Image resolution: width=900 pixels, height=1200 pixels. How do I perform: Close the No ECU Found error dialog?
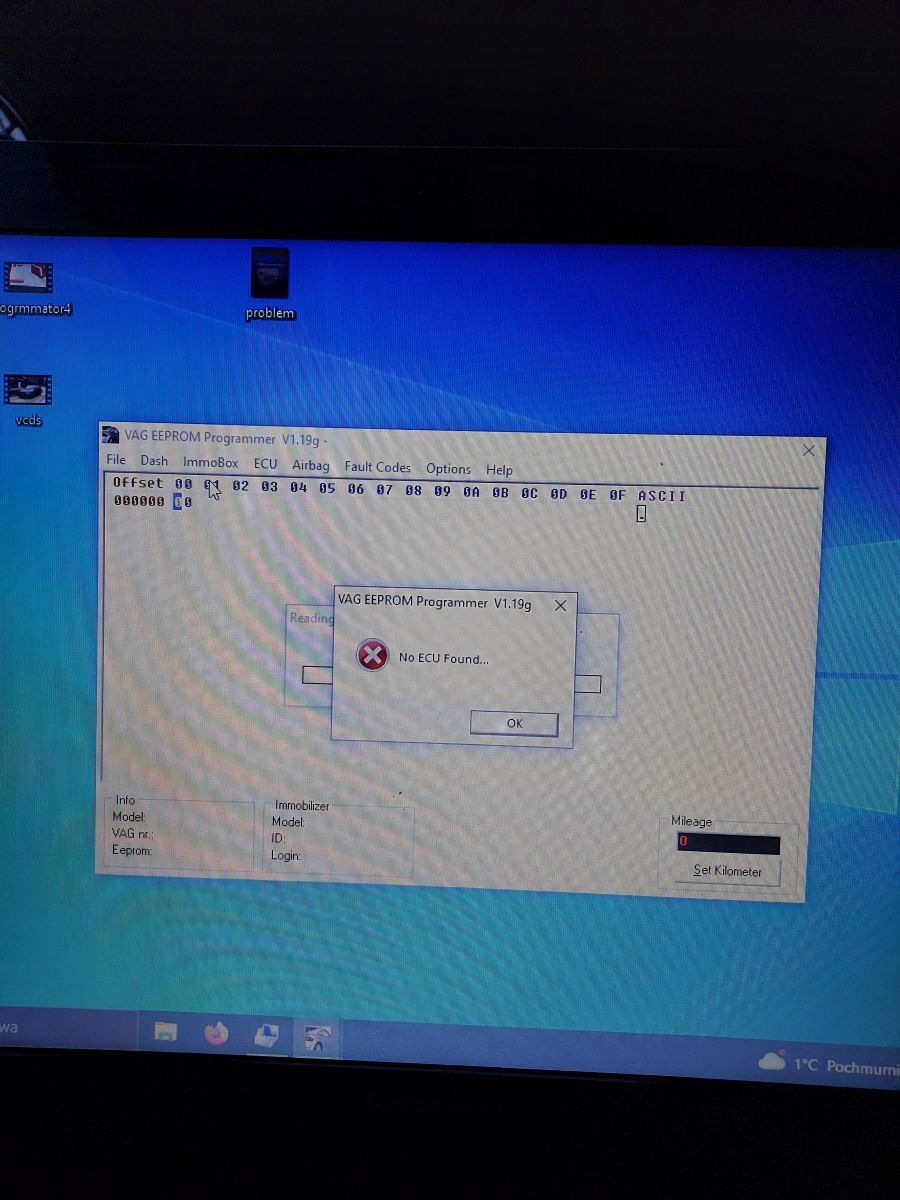point(560,605)
